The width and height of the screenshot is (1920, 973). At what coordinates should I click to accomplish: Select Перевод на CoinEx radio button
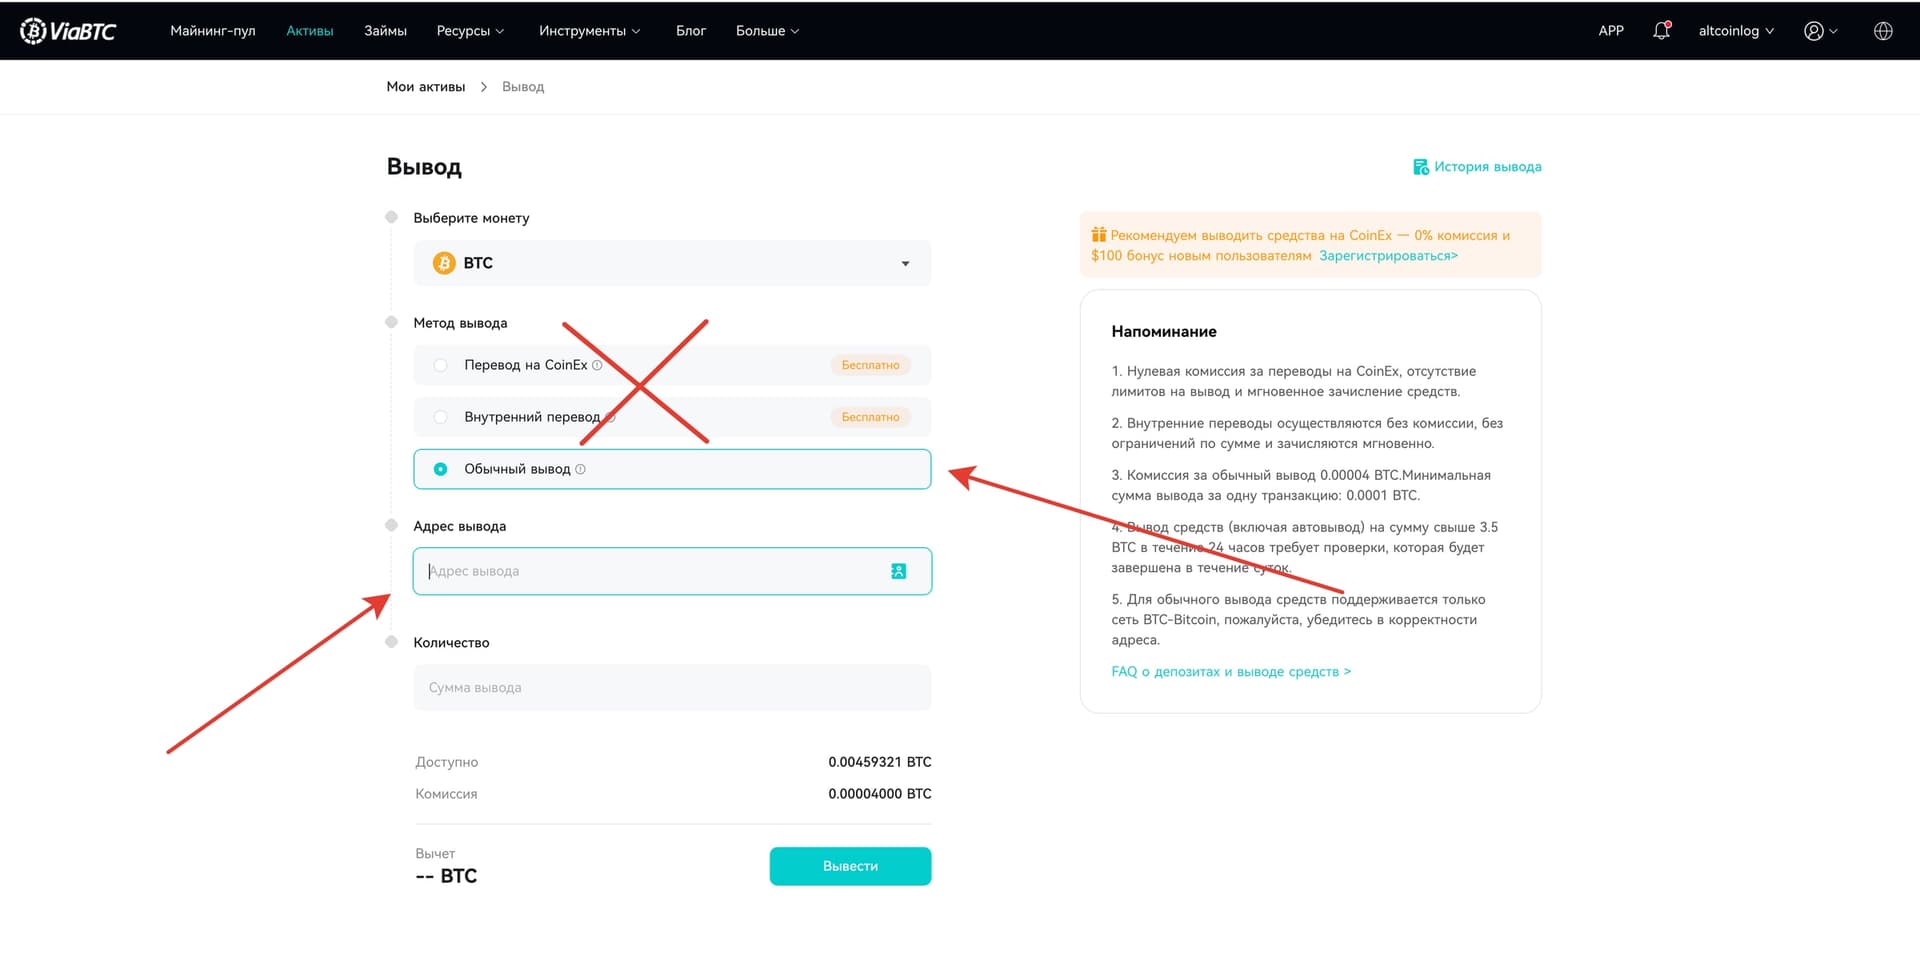click(440, 365)
